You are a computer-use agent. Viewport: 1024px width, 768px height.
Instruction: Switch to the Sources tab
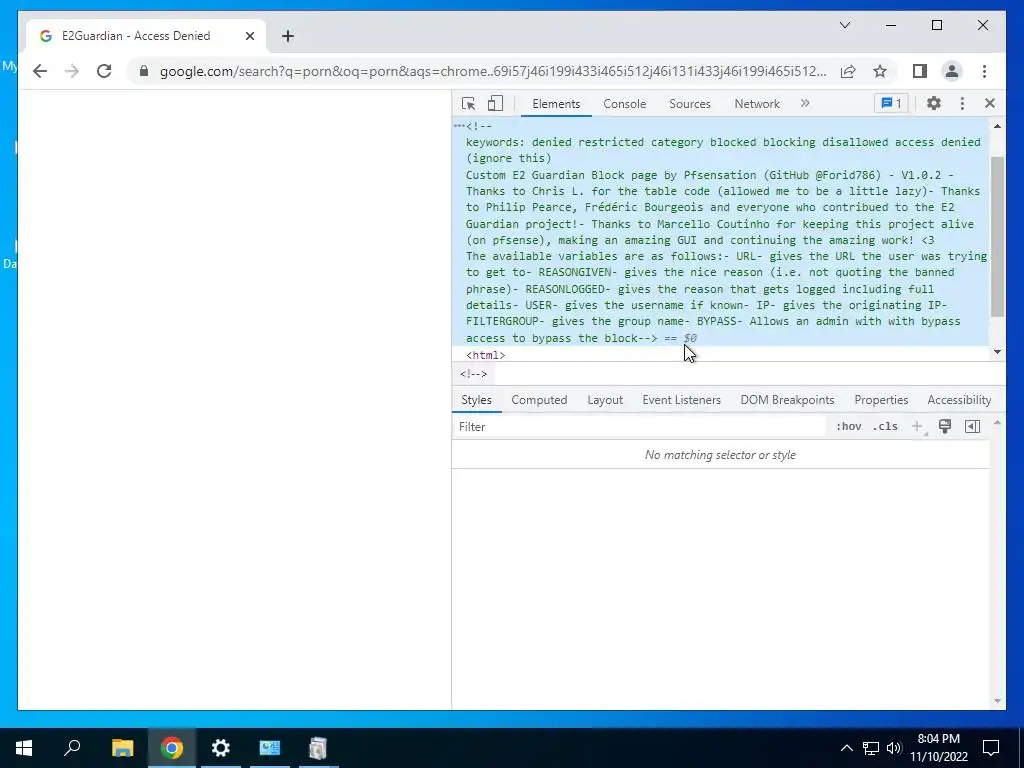point(690,104)
